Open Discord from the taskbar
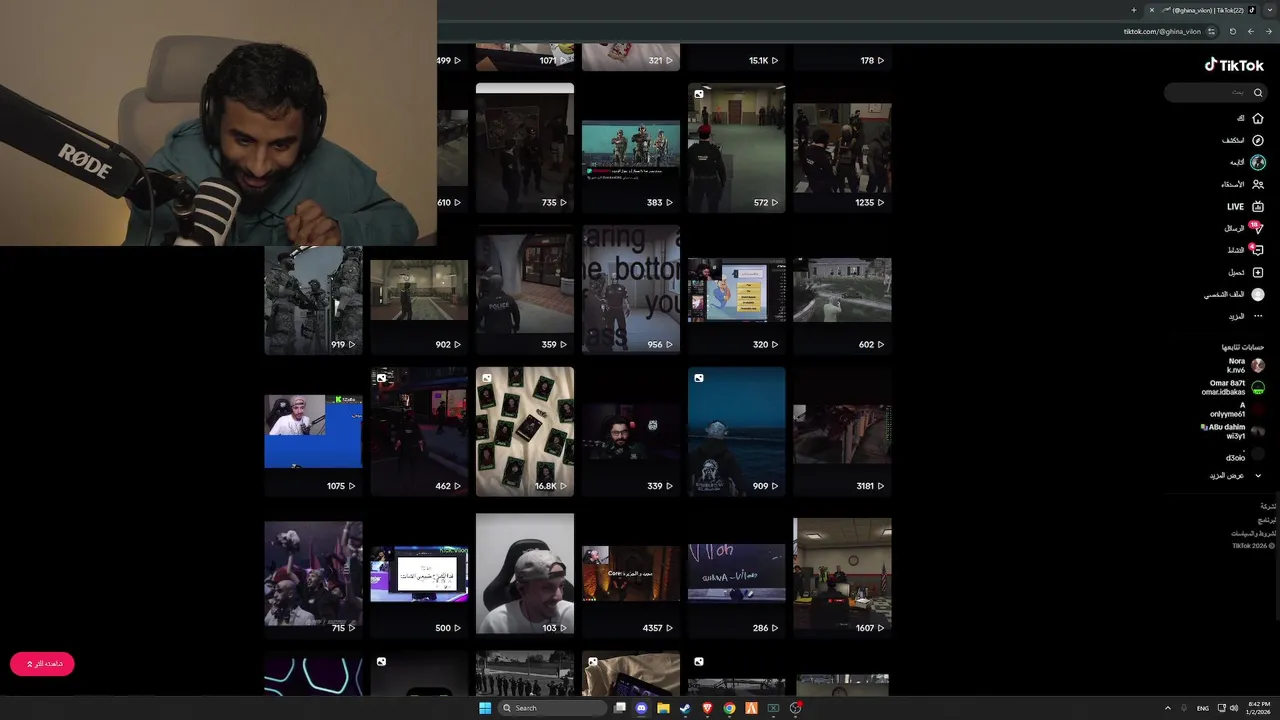 coord(641,708)
